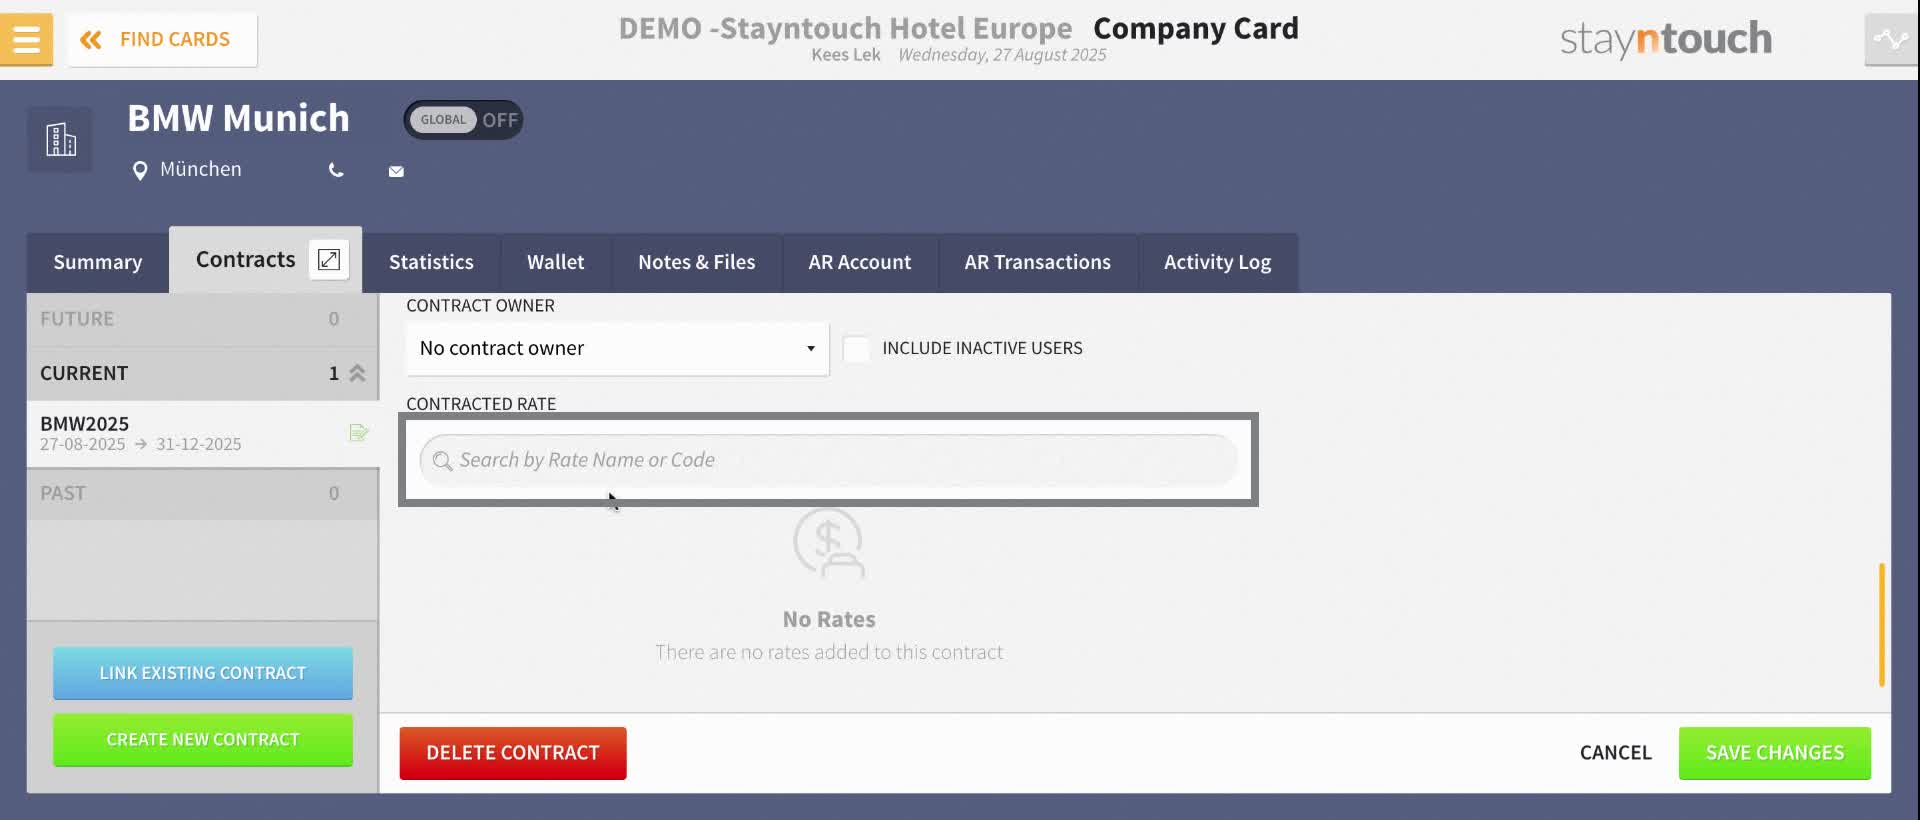
Task: Click Create New Contract button
Action: pos(203,740)
